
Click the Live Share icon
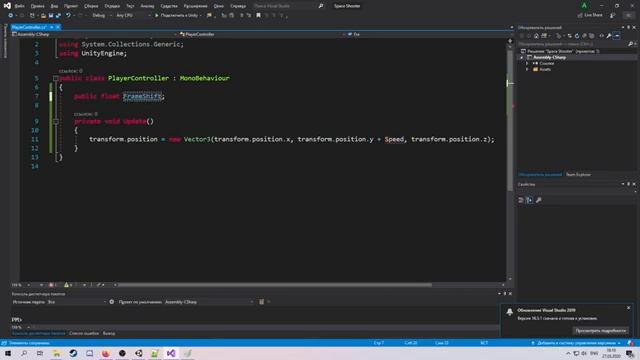[x=580, y=15]
